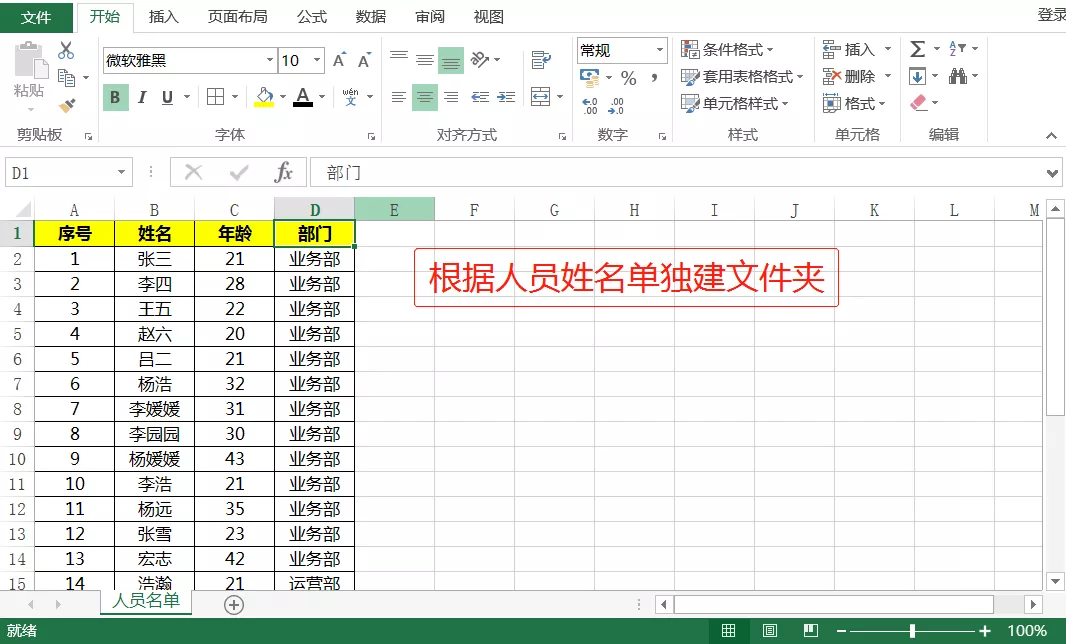Open the 条件格式 conditional formatting menu
1066x644 pixels.
pos(727,49)
